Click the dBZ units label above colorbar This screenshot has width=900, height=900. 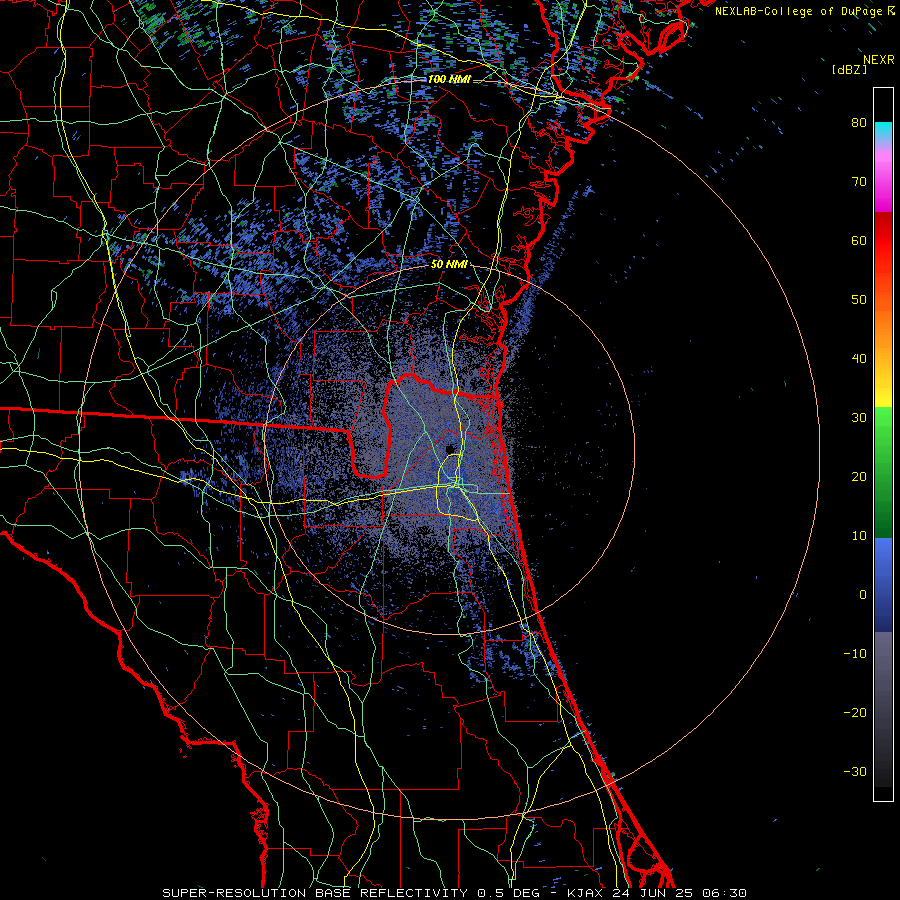pyautogui.click(x=849, y=70)
